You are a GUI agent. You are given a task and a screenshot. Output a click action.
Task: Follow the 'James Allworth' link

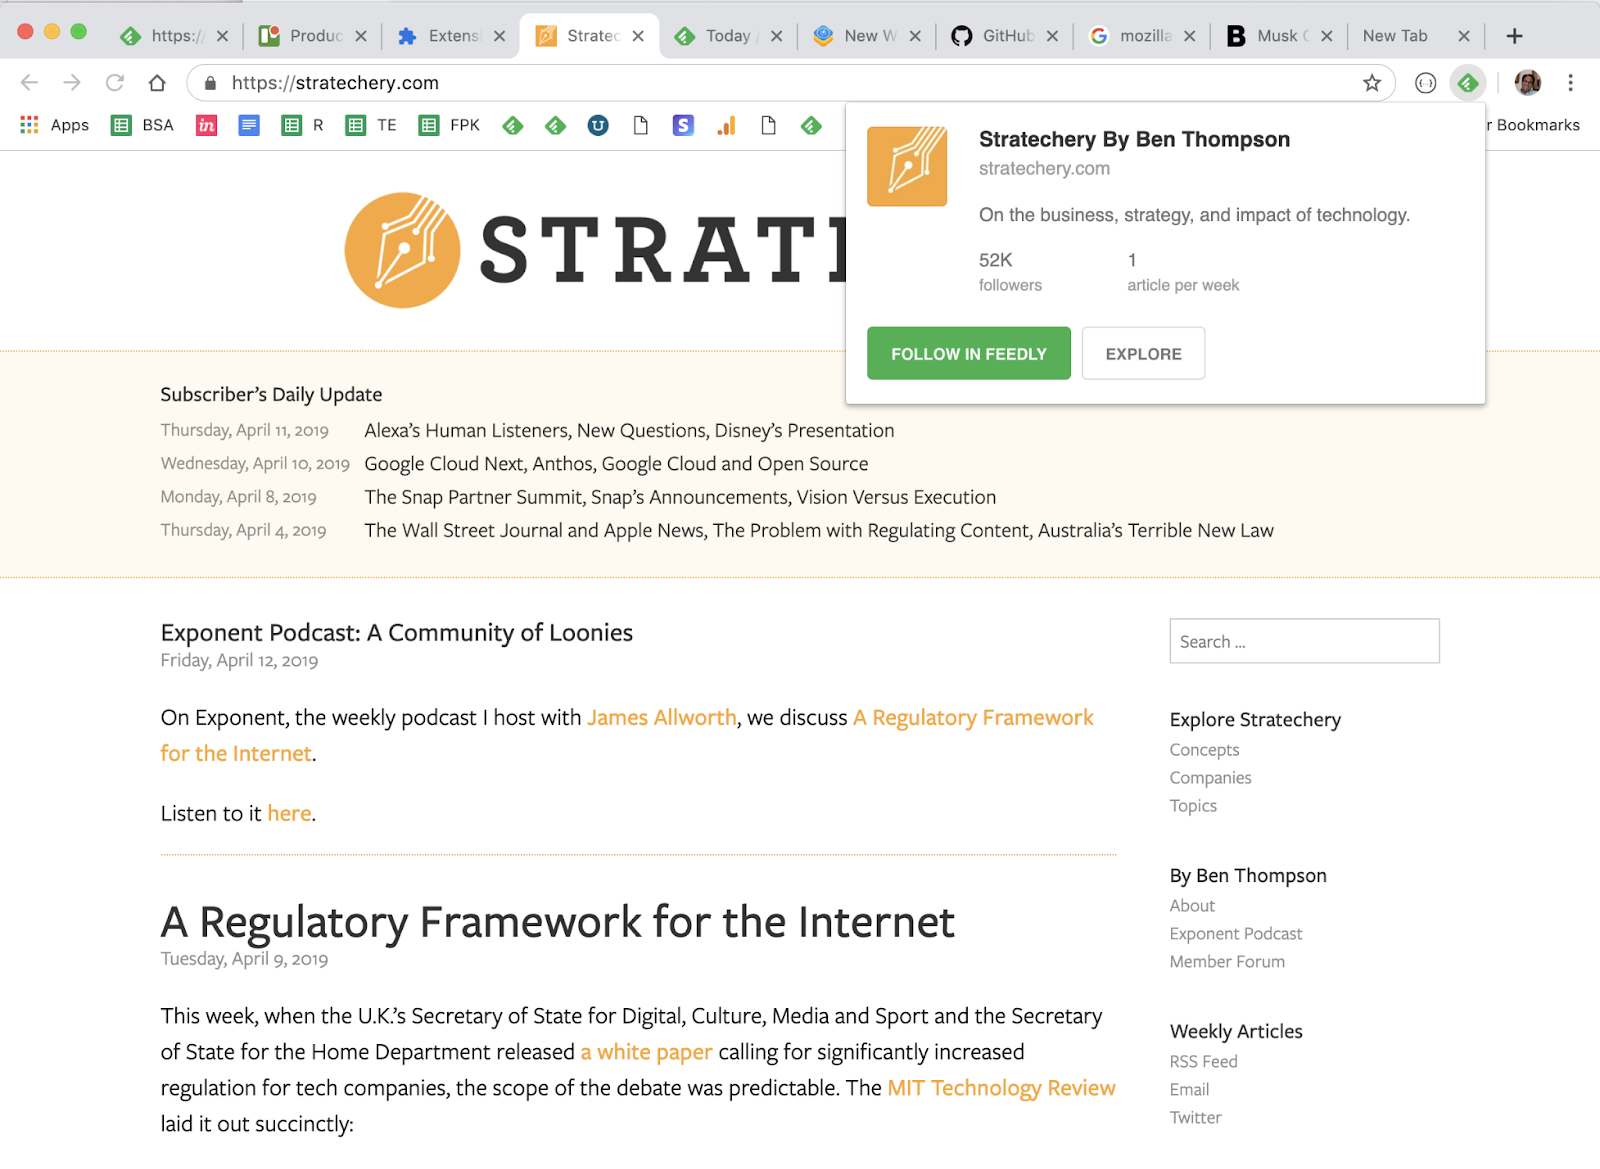point(662,717)
